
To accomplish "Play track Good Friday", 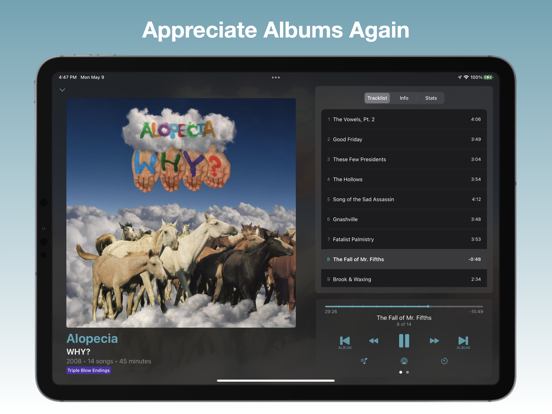I will 404,139.
